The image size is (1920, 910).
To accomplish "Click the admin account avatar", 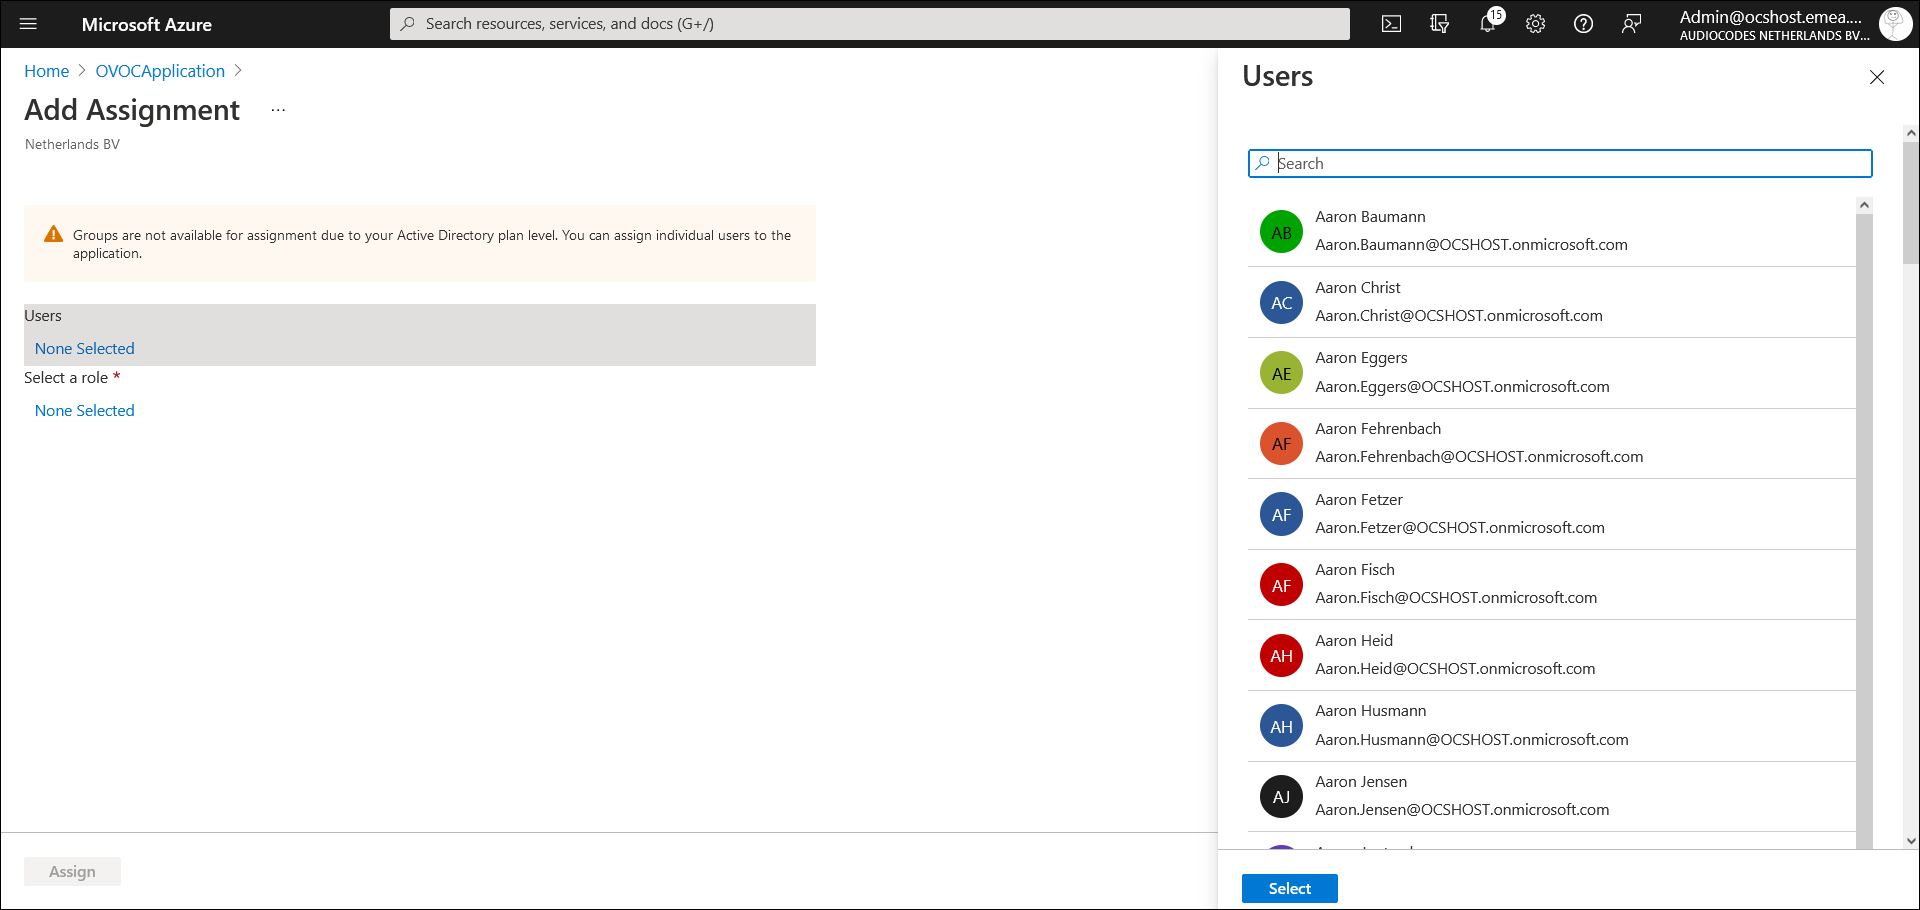I will click(x=1894, y=24).
